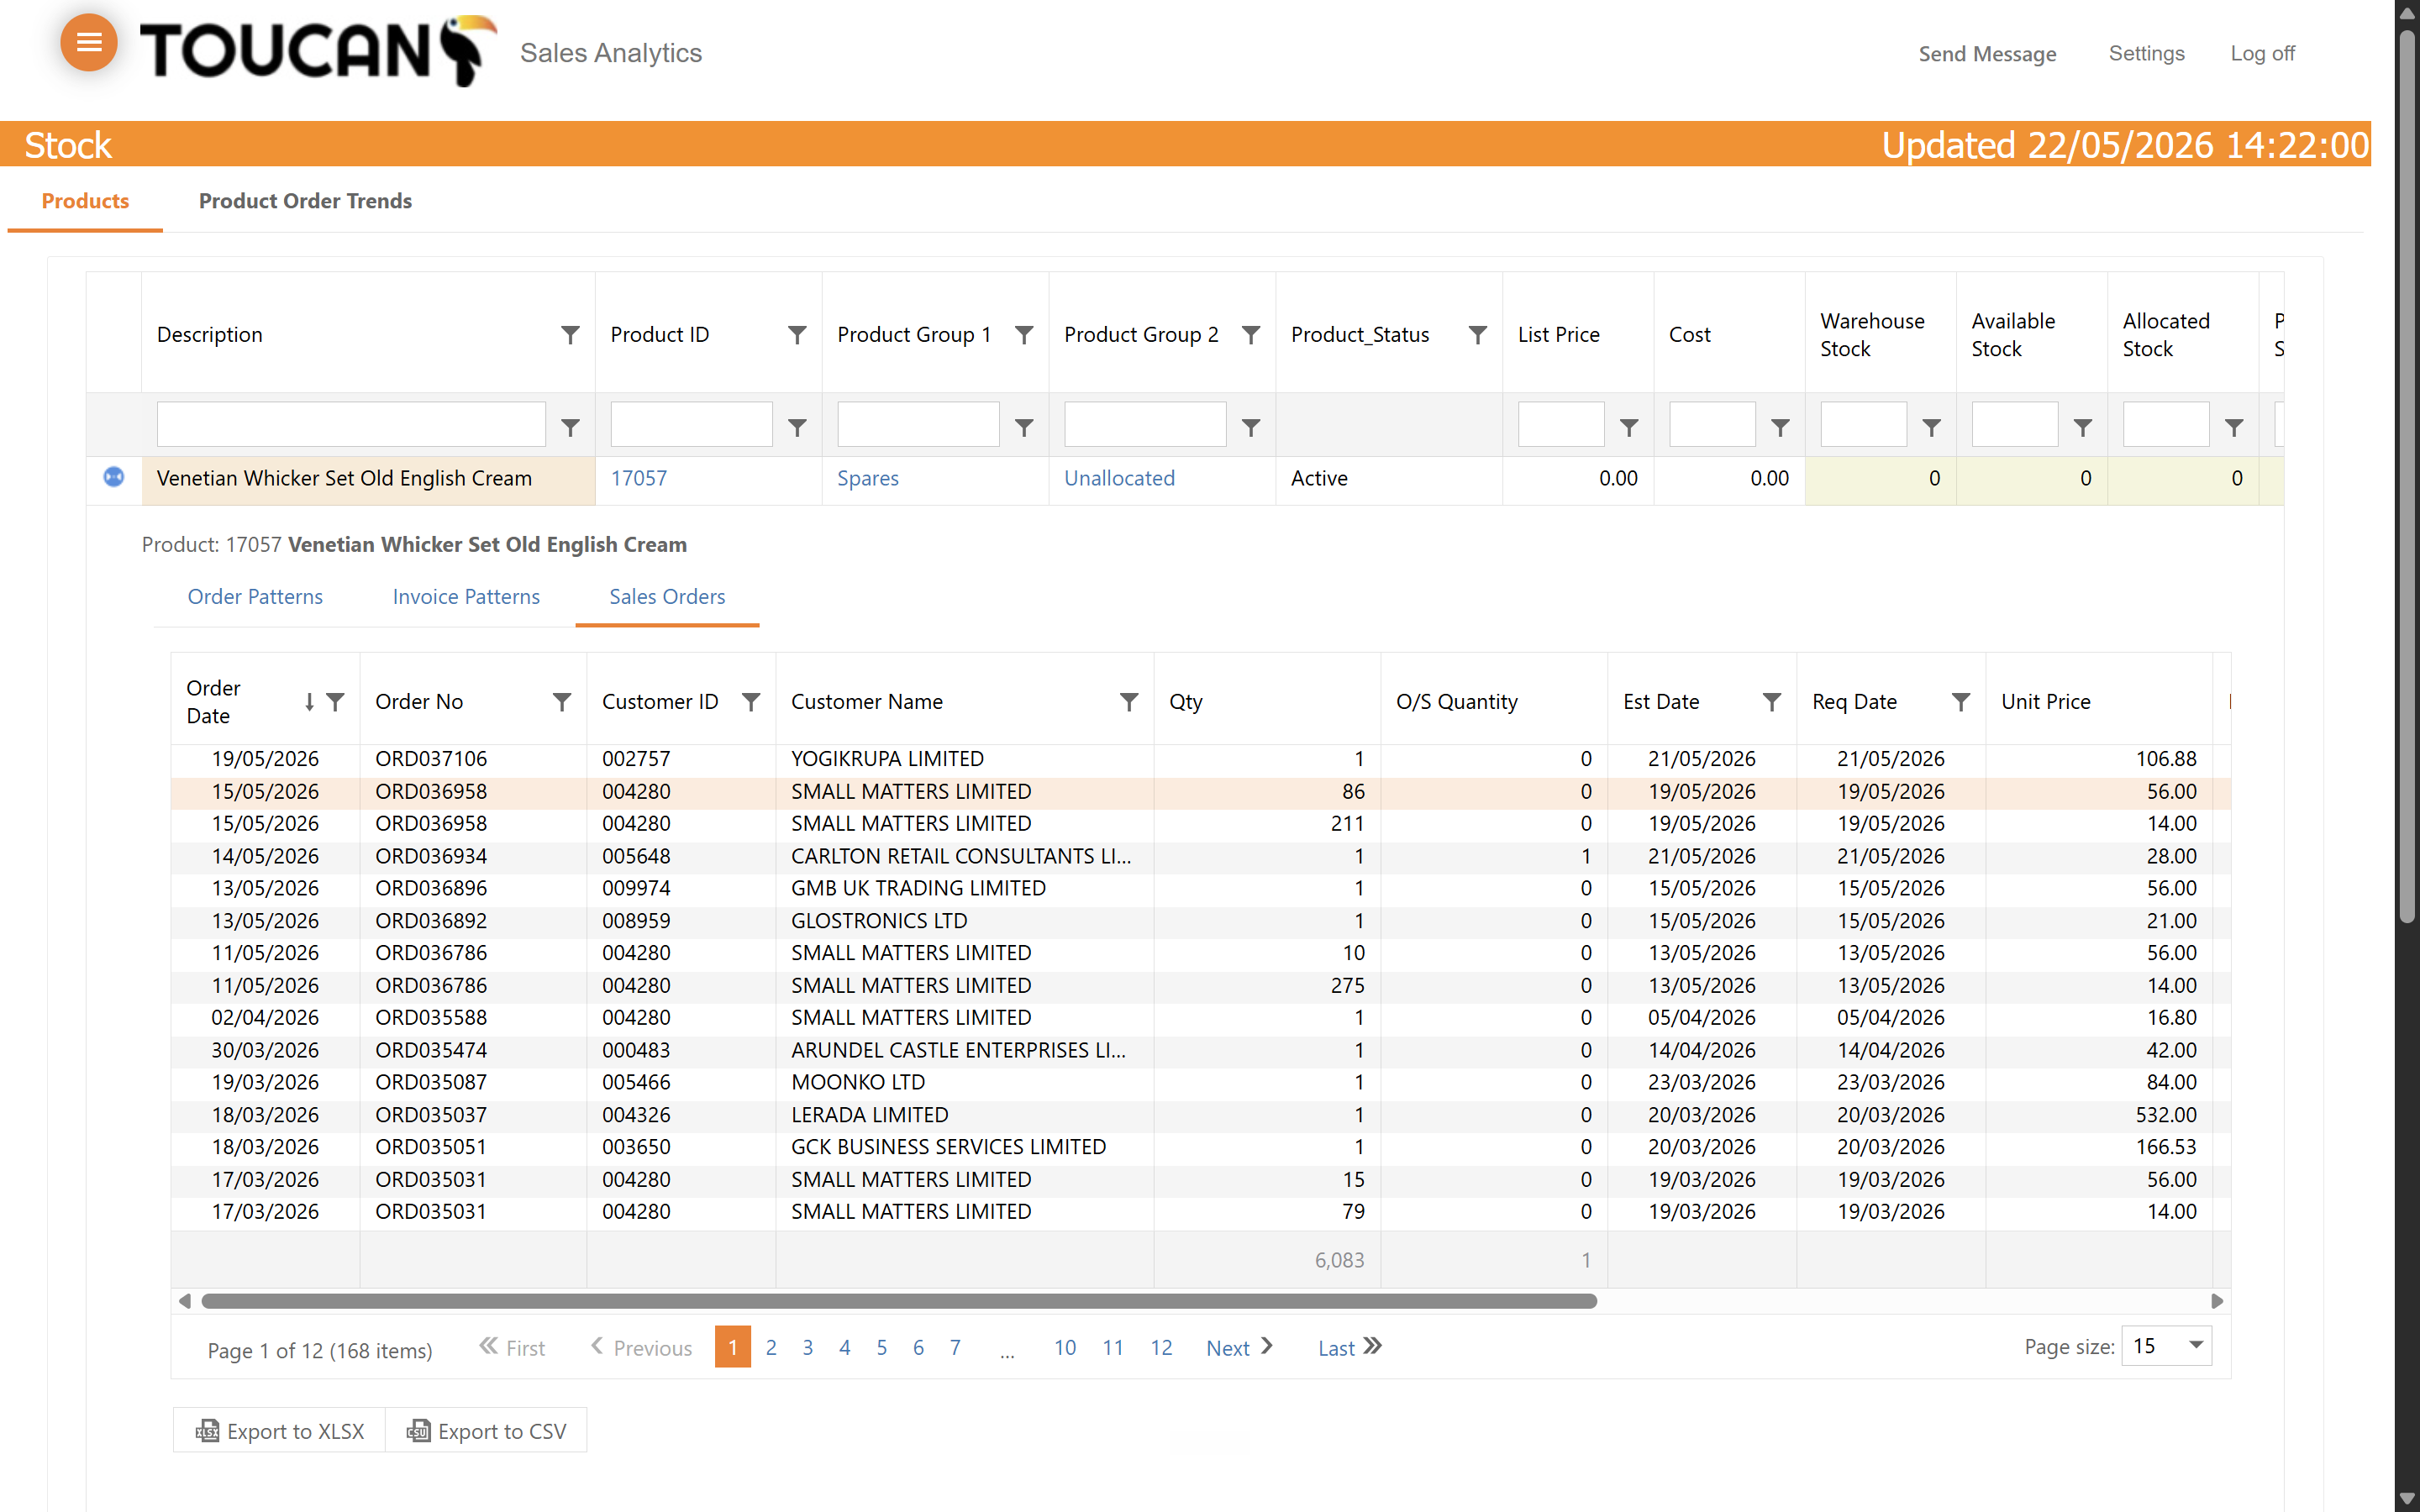Image resolution: width=2420 pixels, height=1512 pixels.
Task: Open Product Group 2 filter-row condition icon
Action: (1251, 427)
